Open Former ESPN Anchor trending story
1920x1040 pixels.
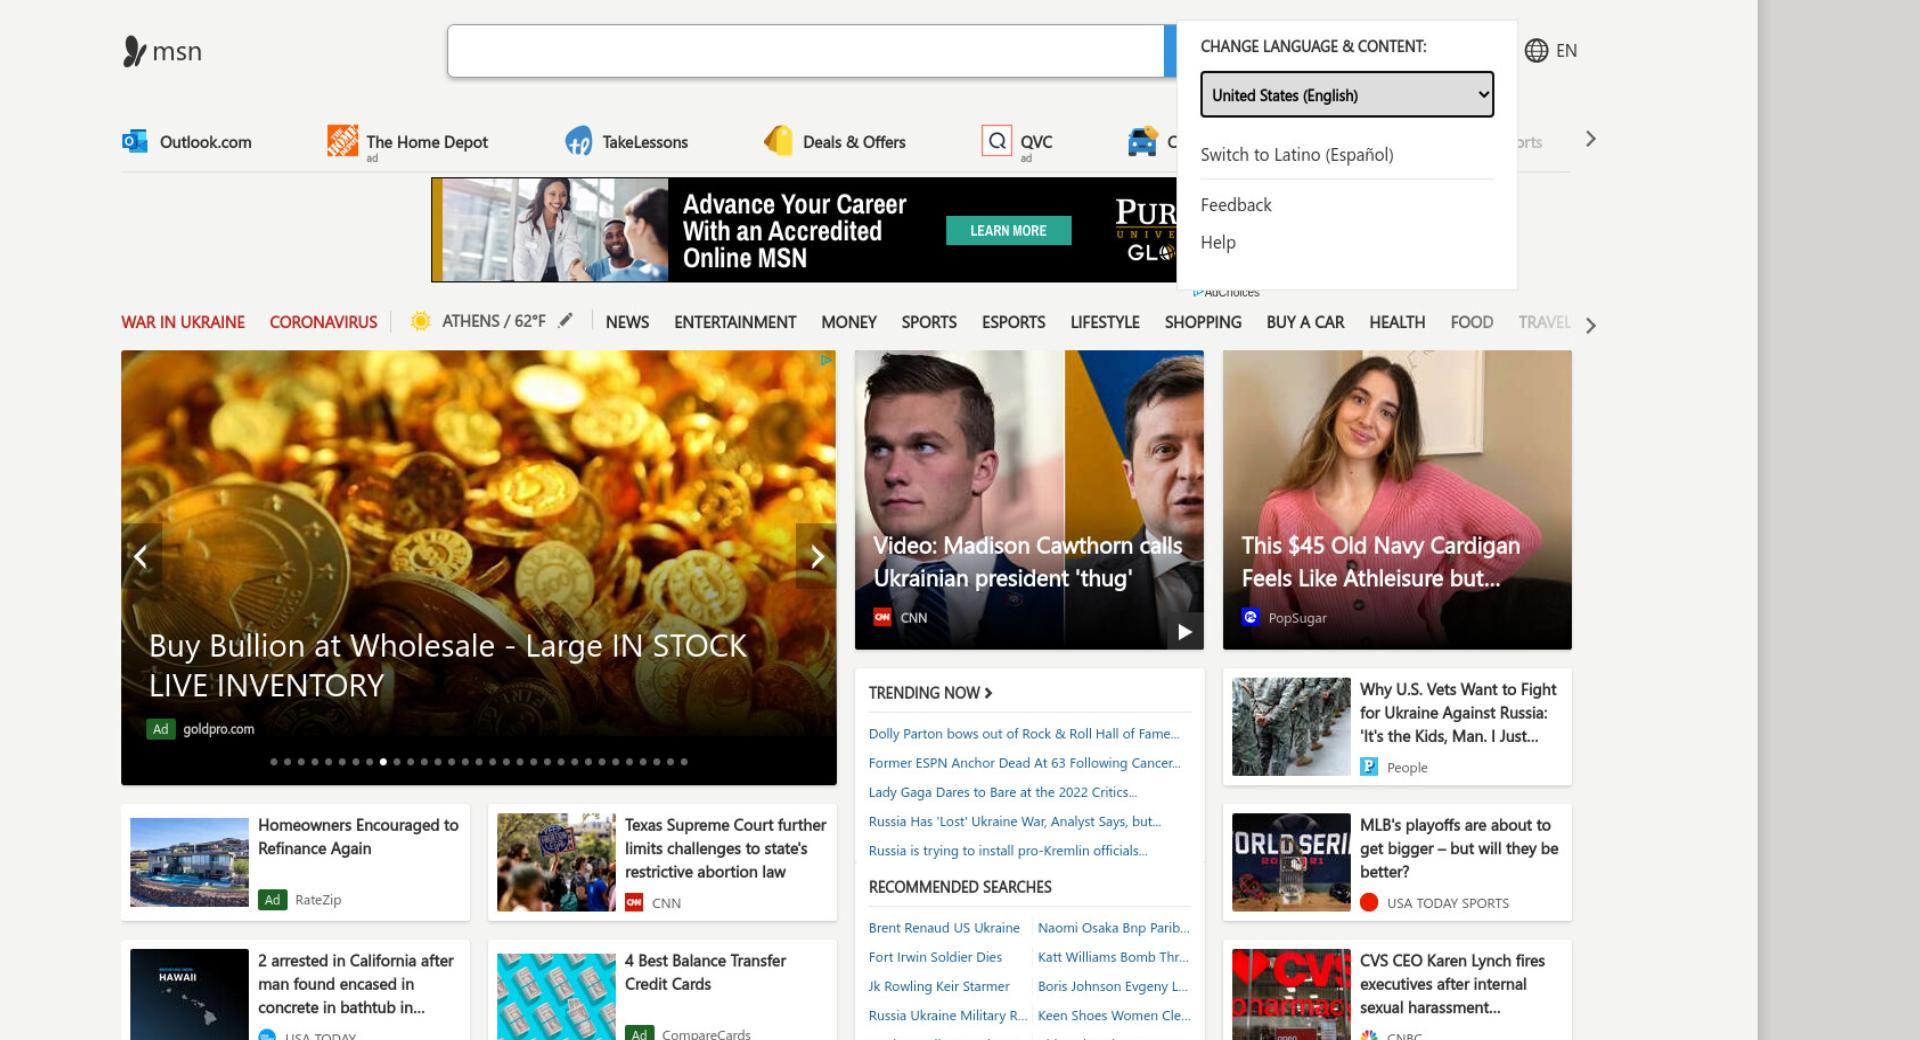pyautogui.click(x=1025, y=762)
